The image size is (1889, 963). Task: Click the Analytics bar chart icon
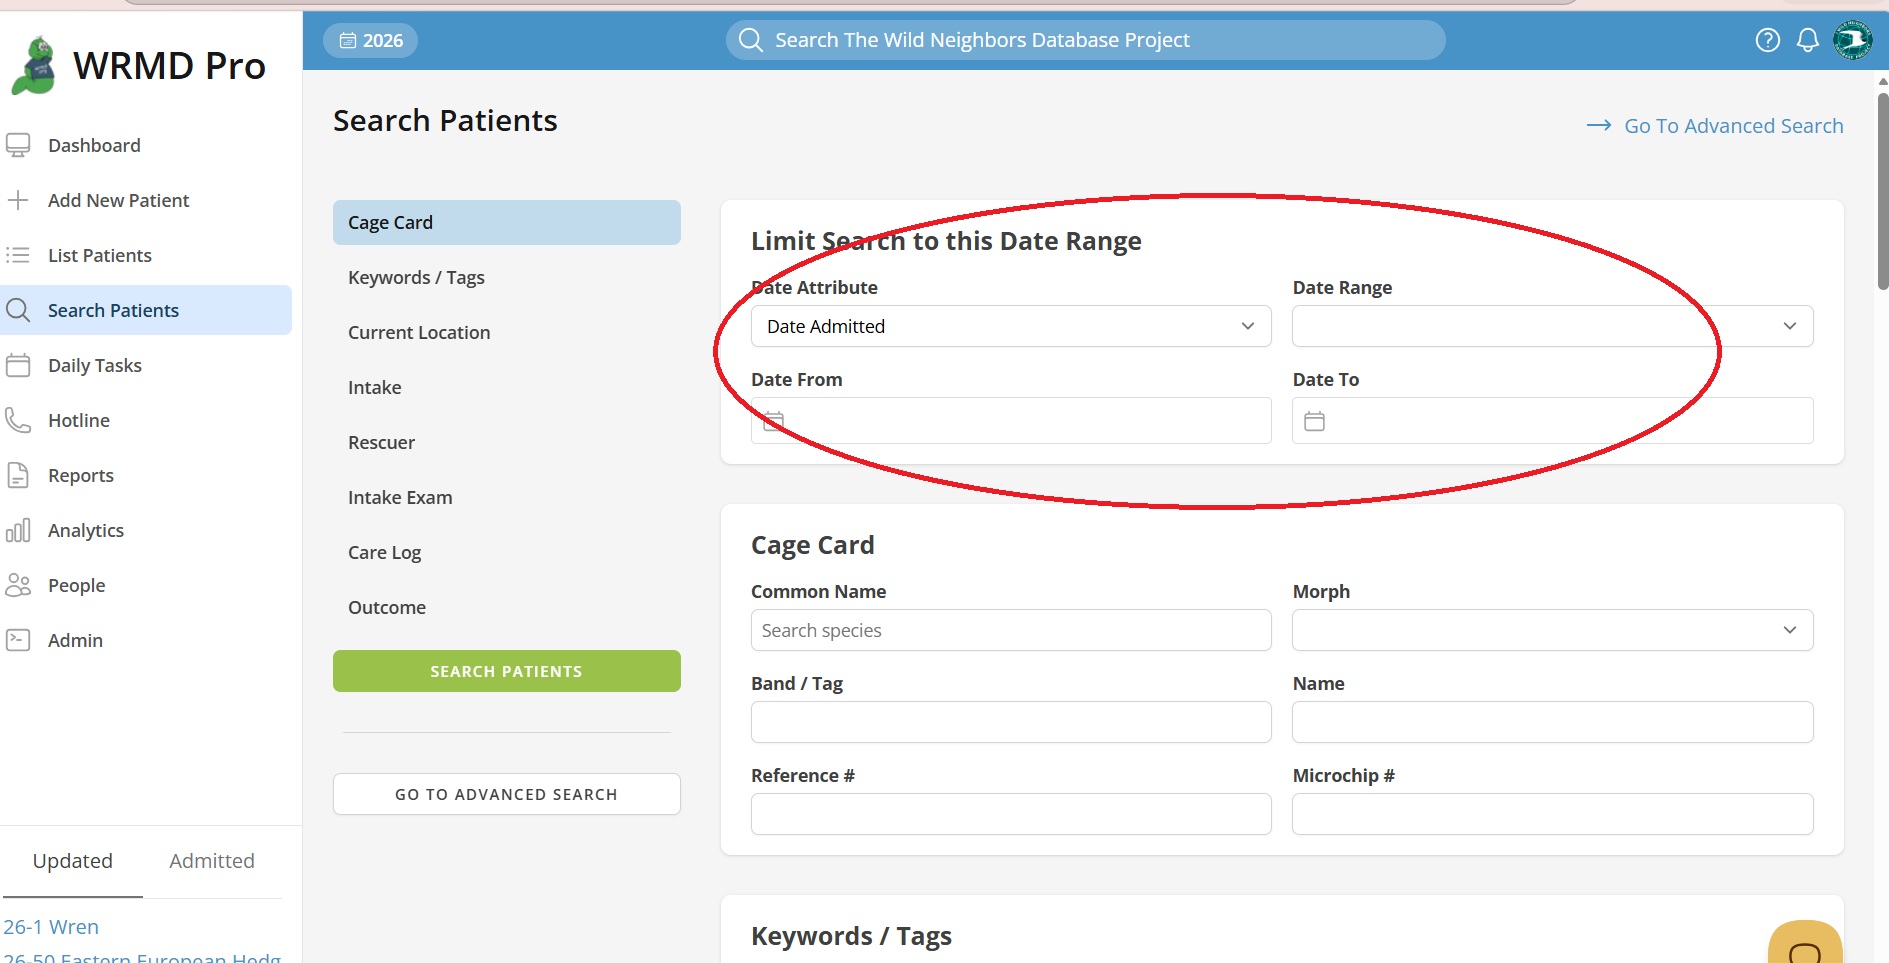pos(18,530)
